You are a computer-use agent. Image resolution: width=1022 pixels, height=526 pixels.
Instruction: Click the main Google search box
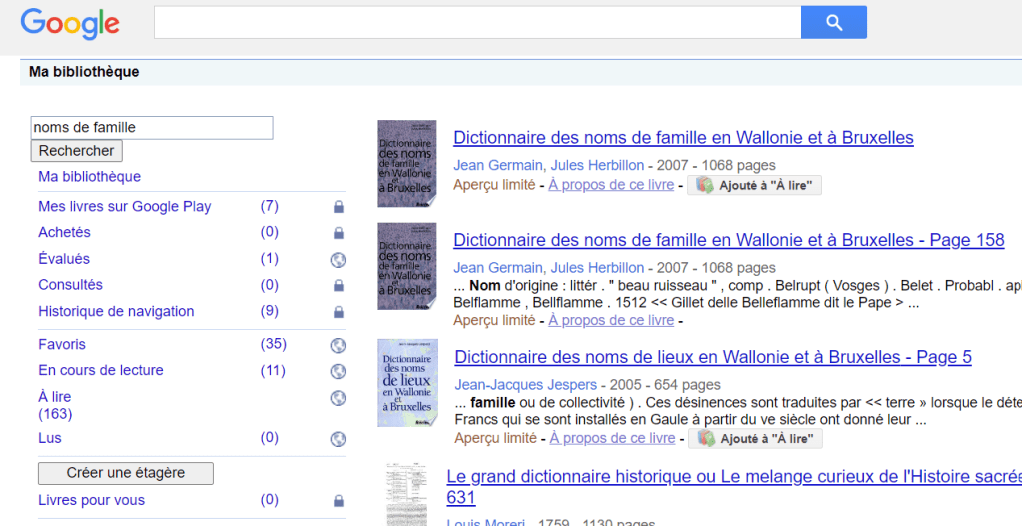coord(477,22)
